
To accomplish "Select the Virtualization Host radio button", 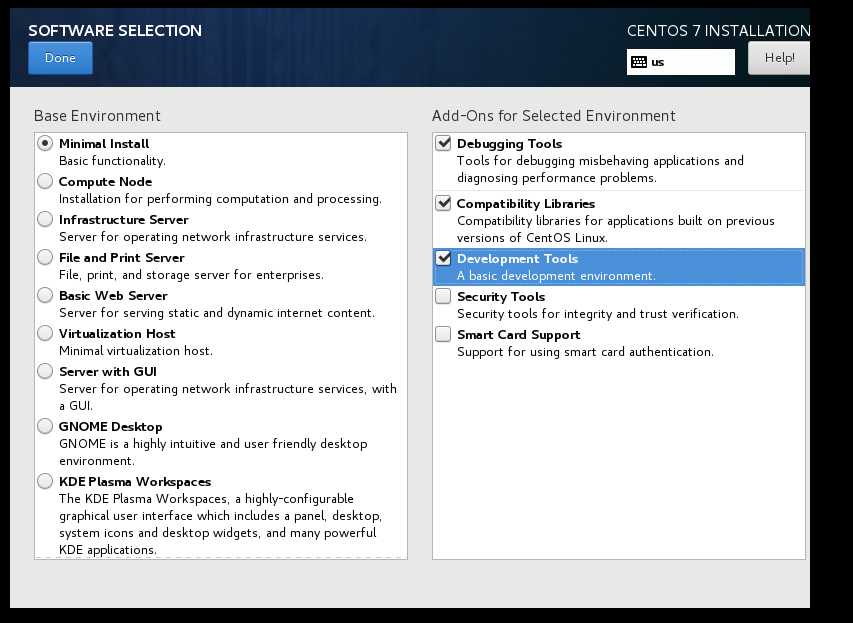I will [x=45, y=334].
